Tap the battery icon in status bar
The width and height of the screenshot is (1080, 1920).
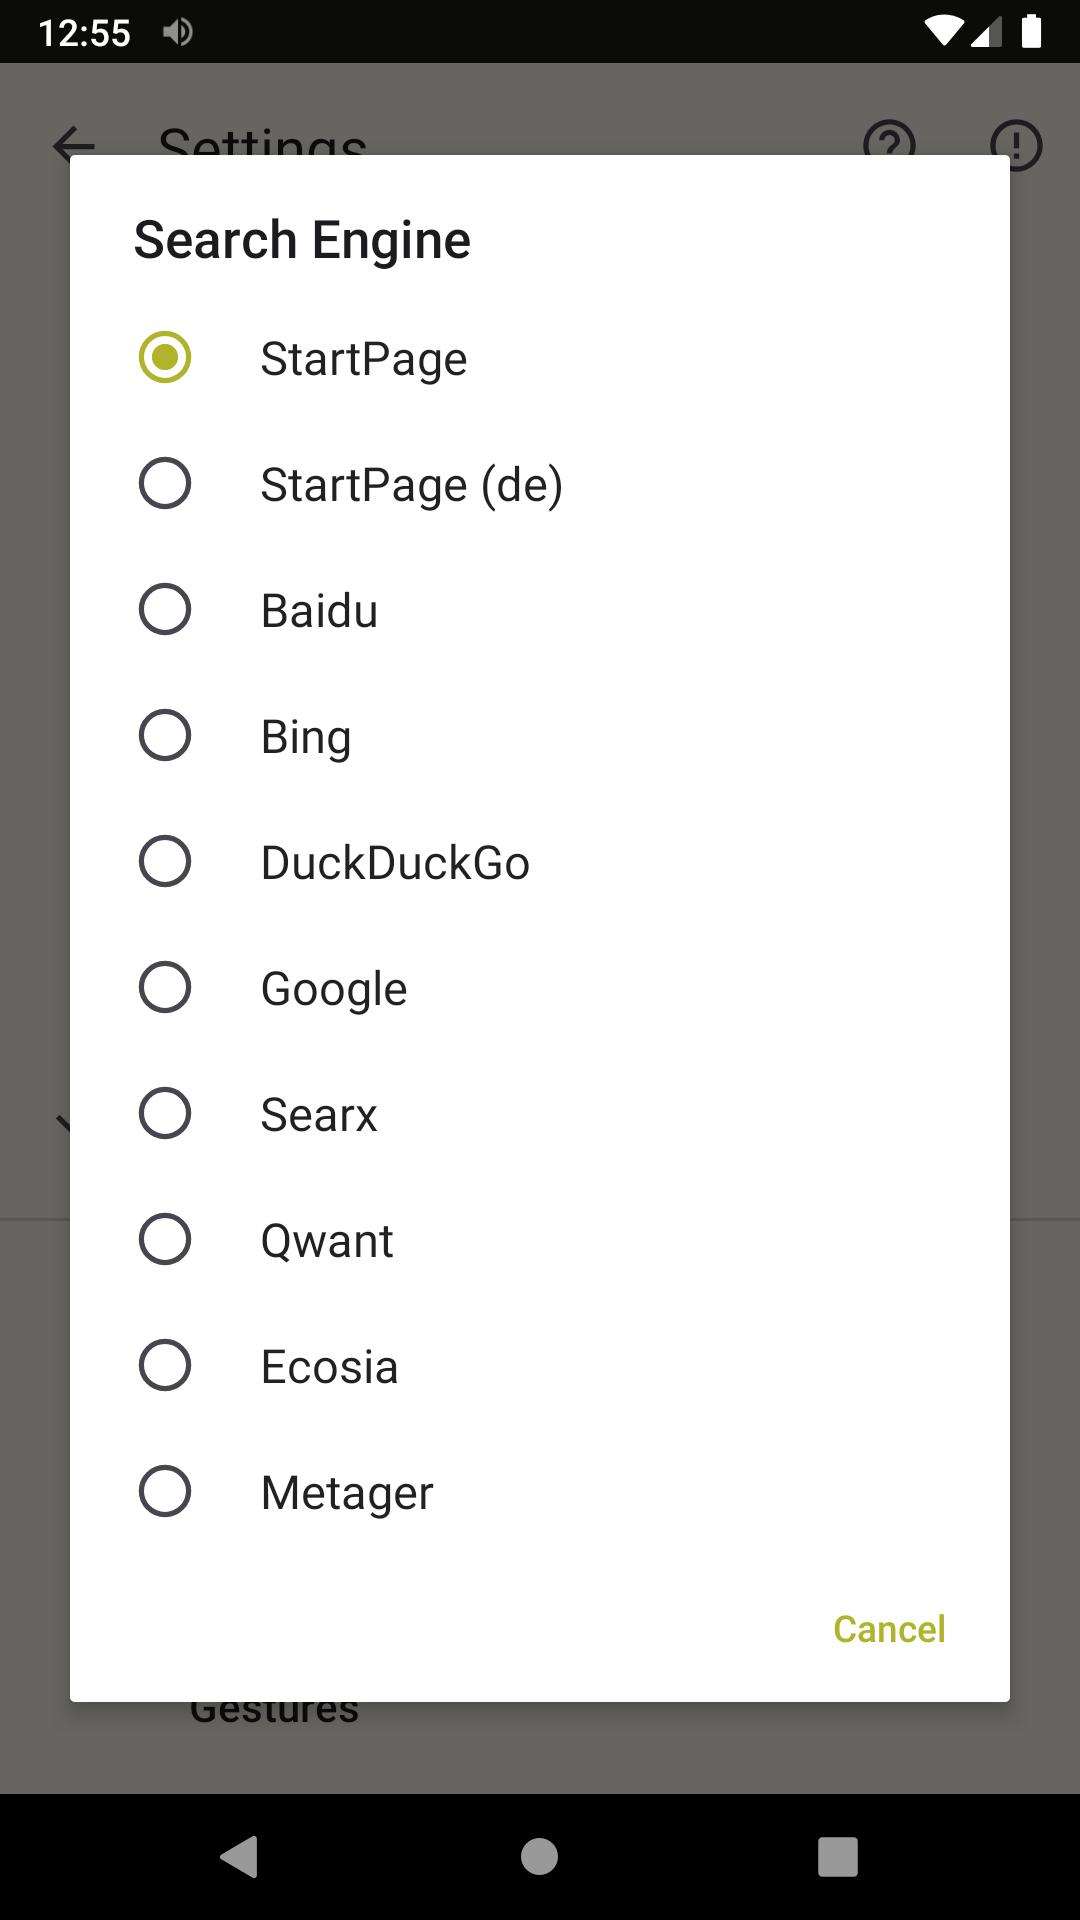pyautogui.click(x=1031, y=32)
